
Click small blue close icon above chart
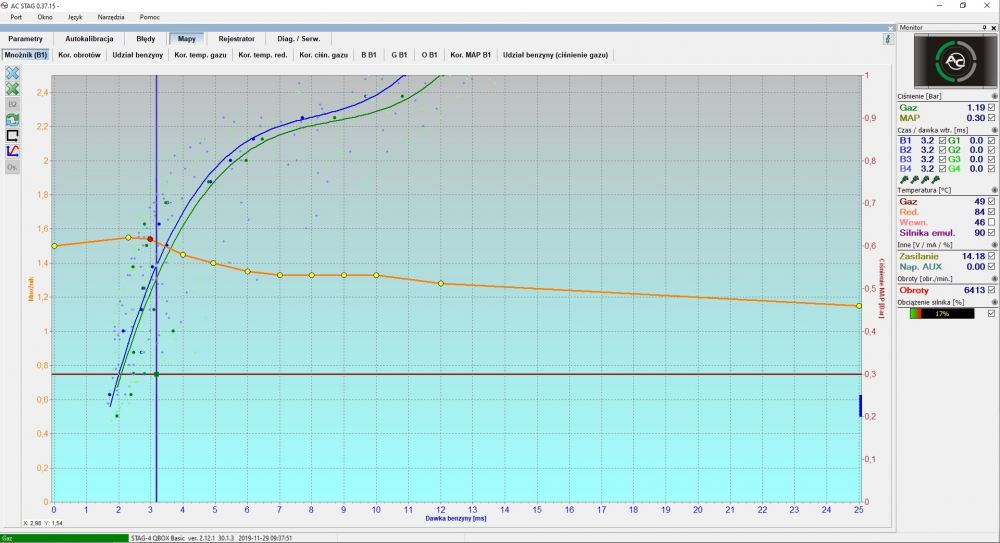(x=891, y=28)
